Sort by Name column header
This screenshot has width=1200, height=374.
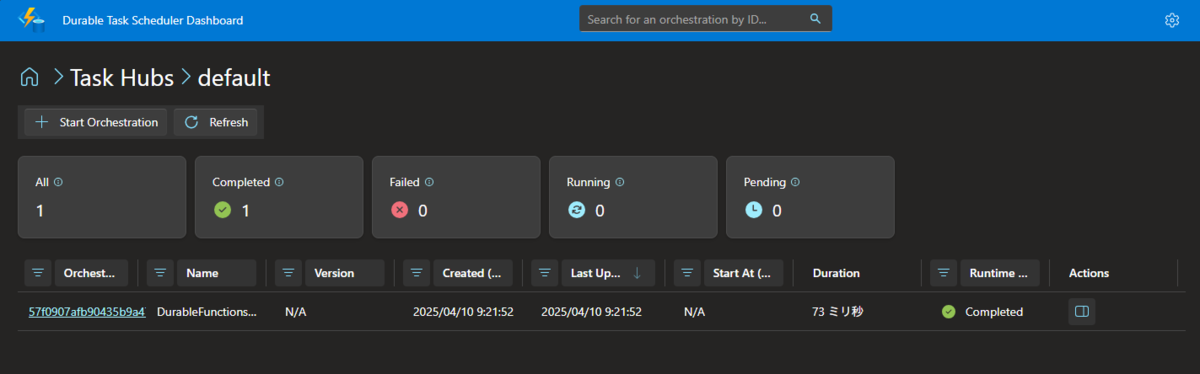point(217,273)
